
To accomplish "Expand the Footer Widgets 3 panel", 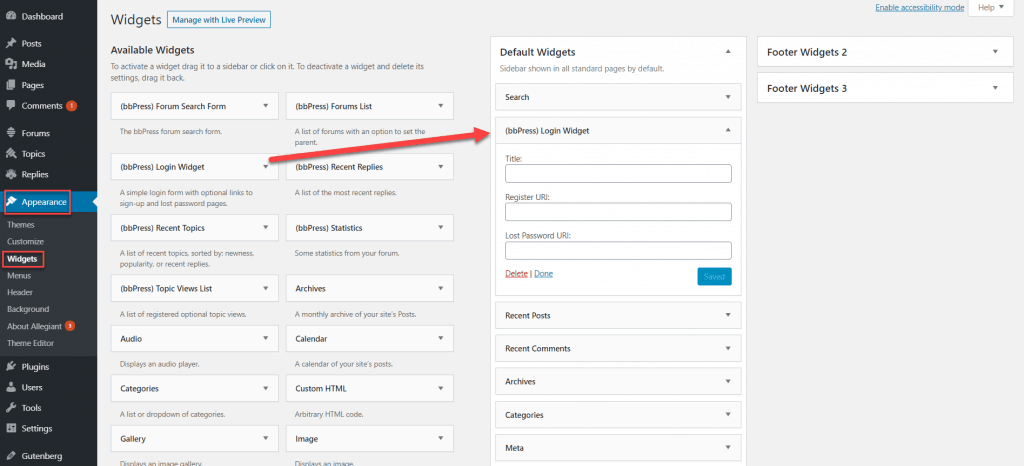I will (994, 89).
